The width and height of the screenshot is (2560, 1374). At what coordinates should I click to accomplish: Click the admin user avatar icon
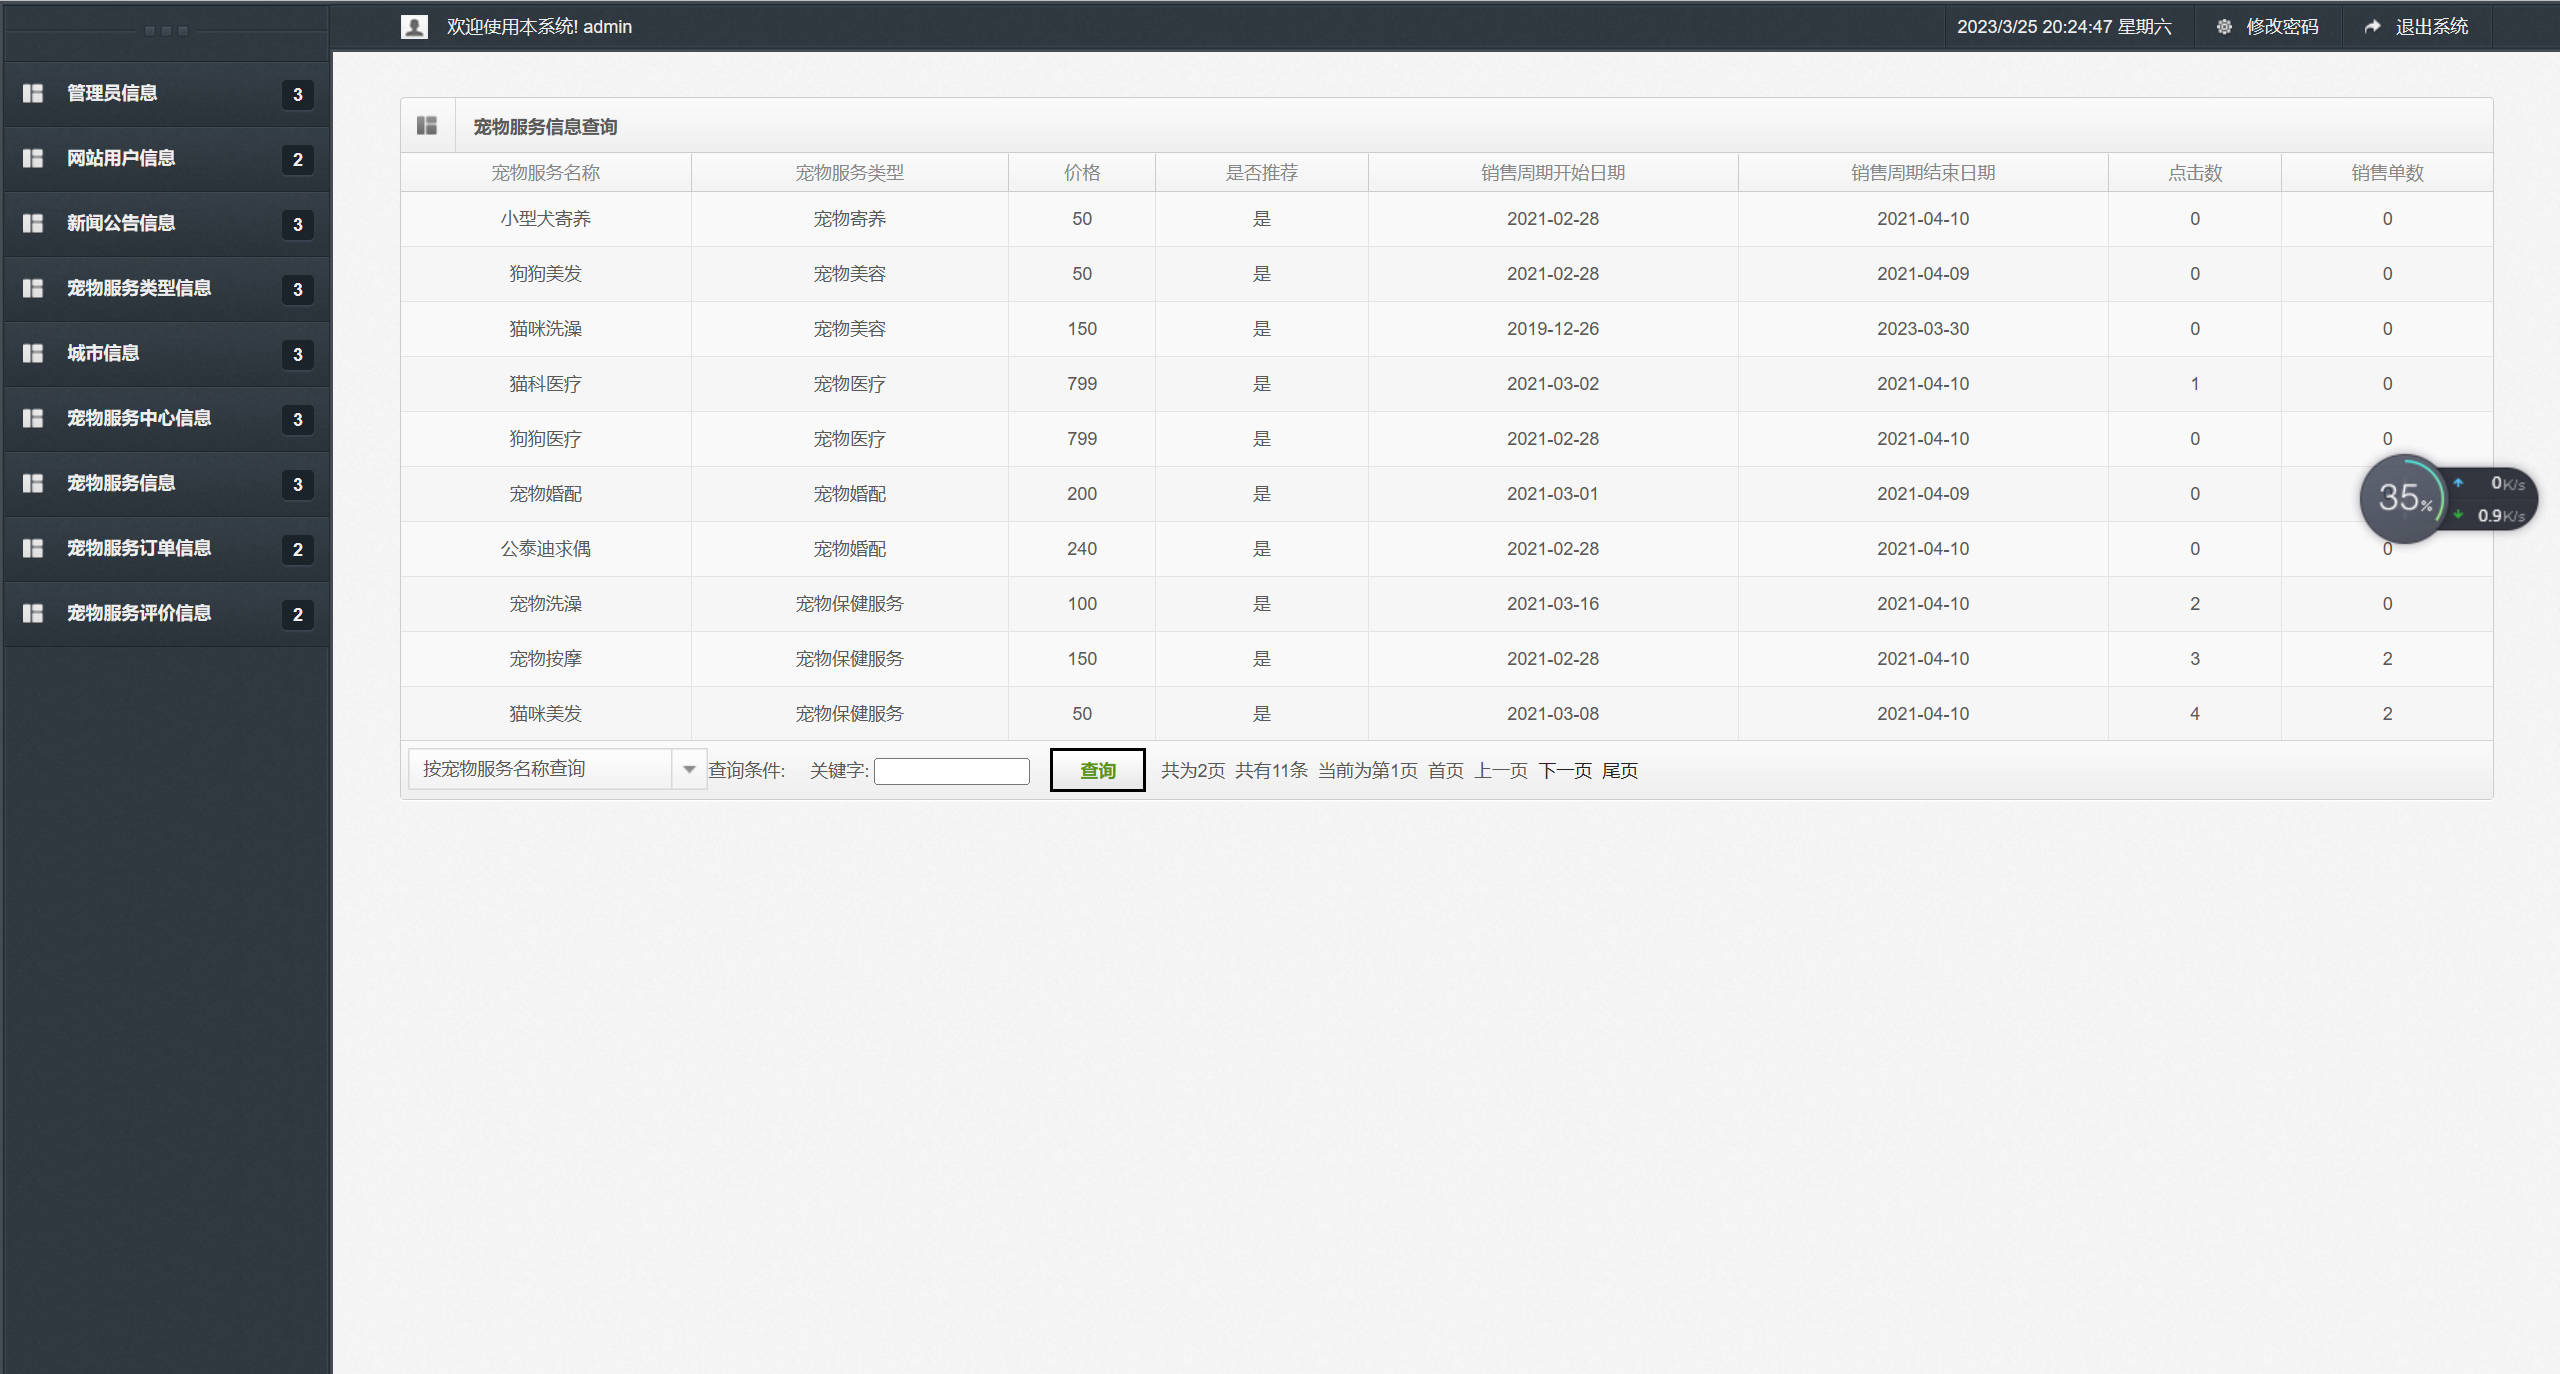point(414,27)
